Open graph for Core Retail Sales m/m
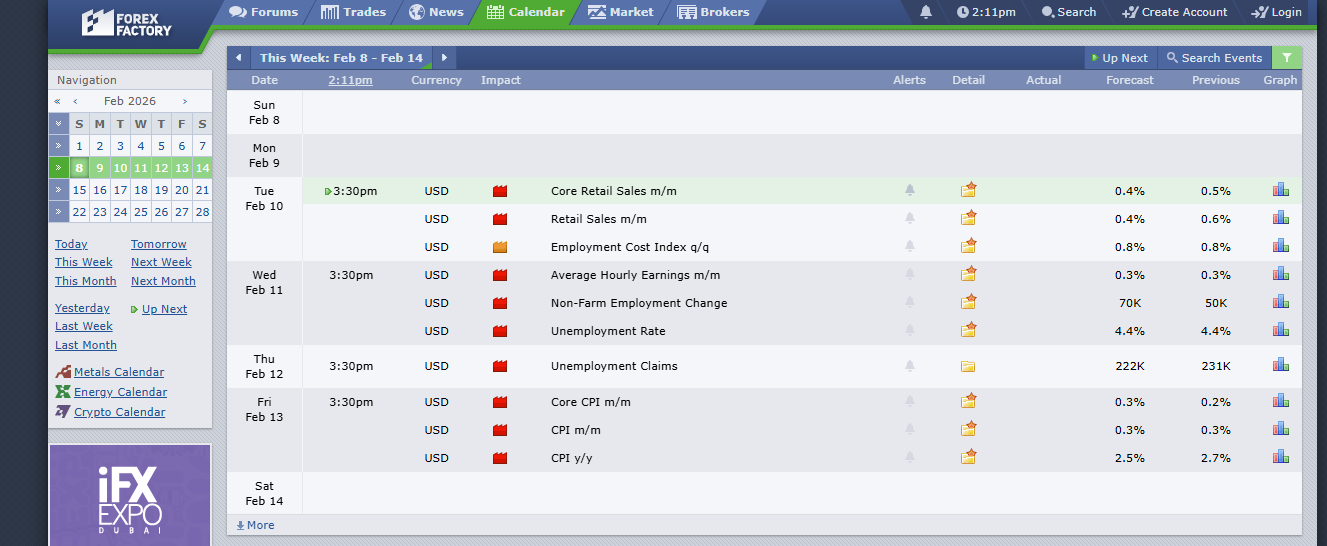This screenshot has width=1327, height=546. (x=1280, y=190)
